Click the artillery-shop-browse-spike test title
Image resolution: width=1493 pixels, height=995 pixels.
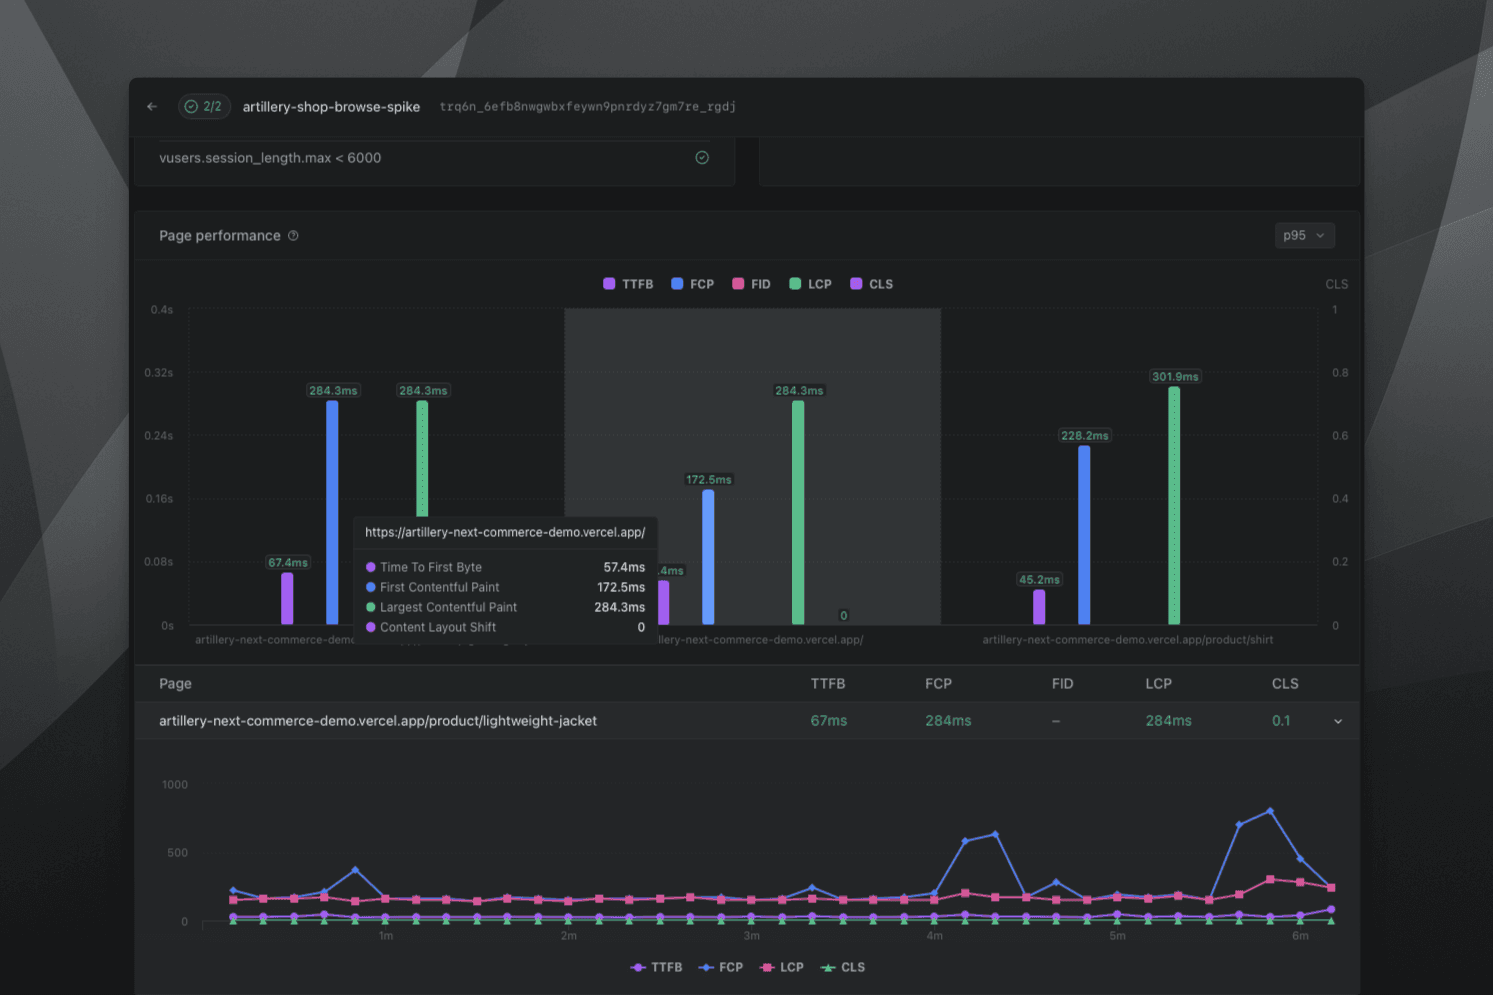(x=331, y=106)
